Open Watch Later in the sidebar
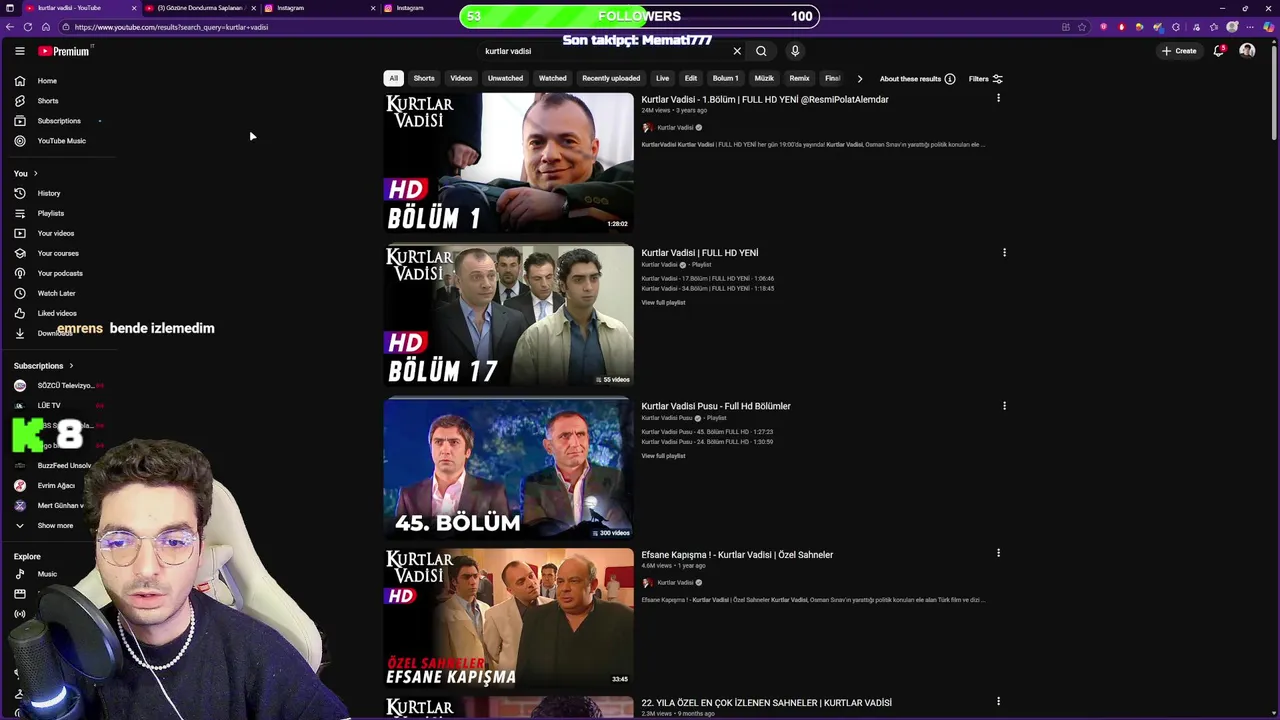This screenshot has width=1280, height=720. click(x=55, y=293)
